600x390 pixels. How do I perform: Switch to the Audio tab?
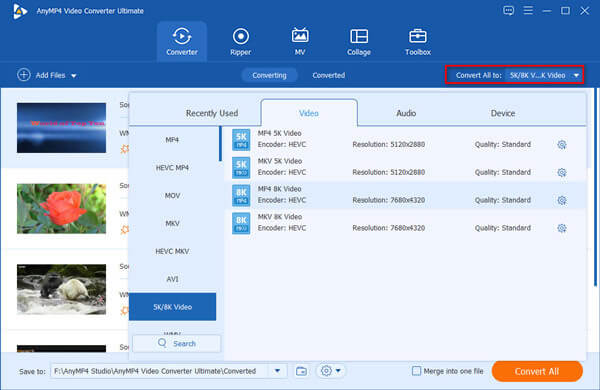[406, 113]
